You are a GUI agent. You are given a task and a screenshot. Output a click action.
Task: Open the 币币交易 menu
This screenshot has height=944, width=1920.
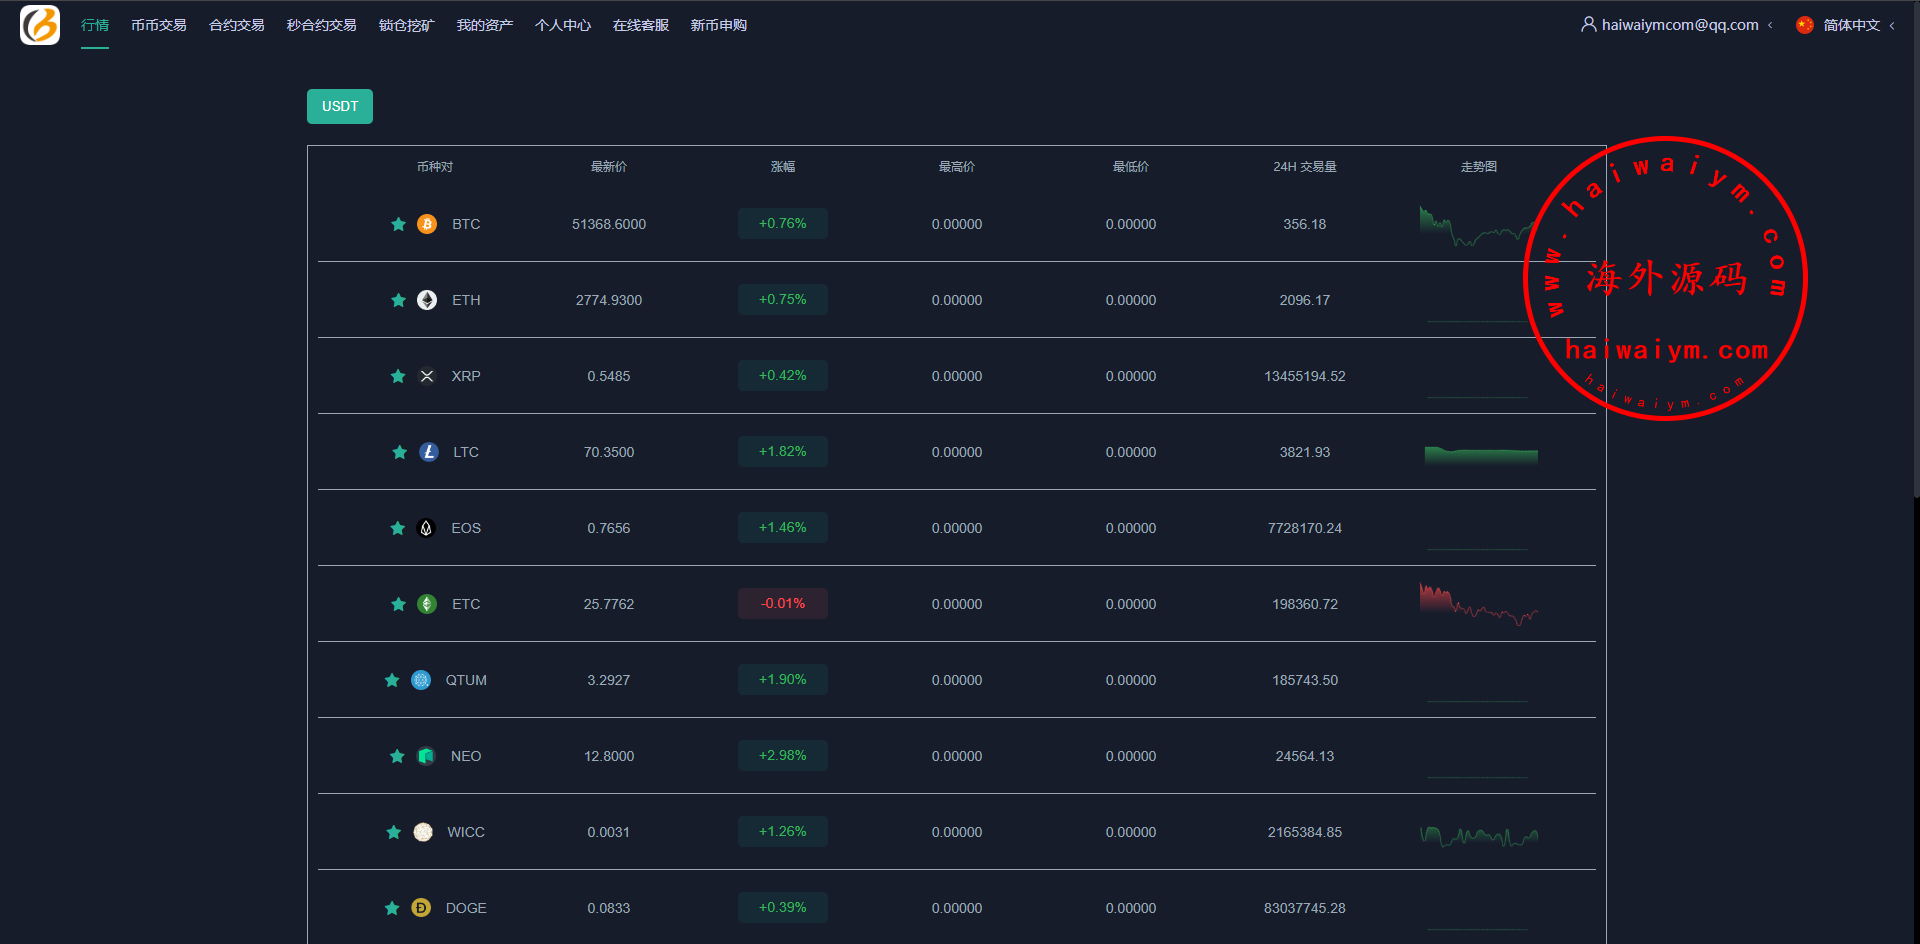coord(159,25)
